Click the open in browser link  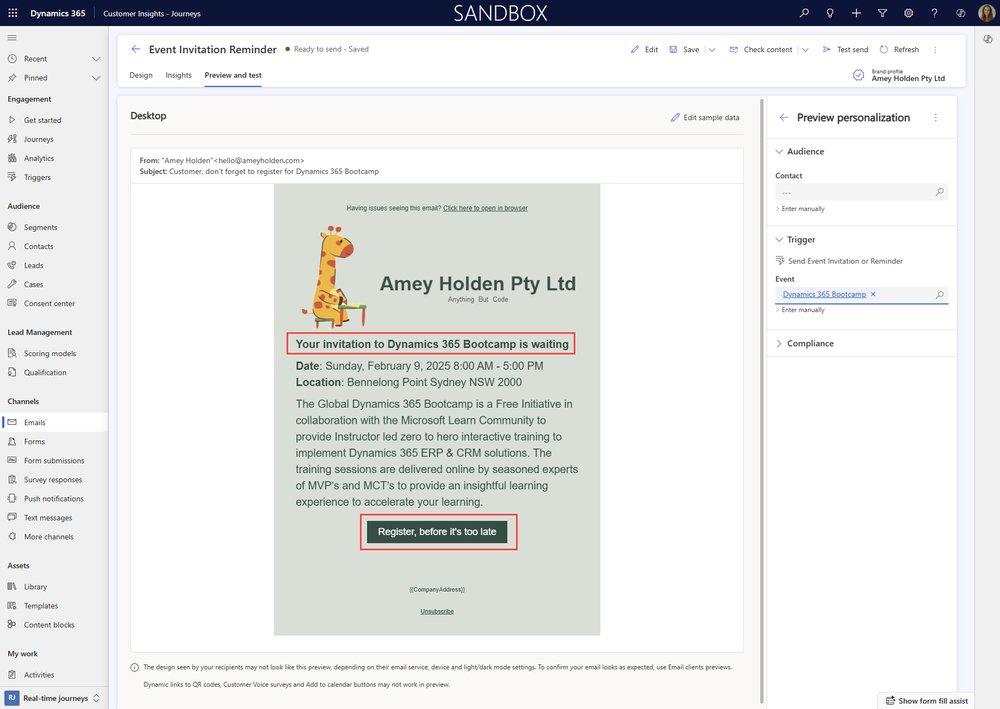coord(485,208)
